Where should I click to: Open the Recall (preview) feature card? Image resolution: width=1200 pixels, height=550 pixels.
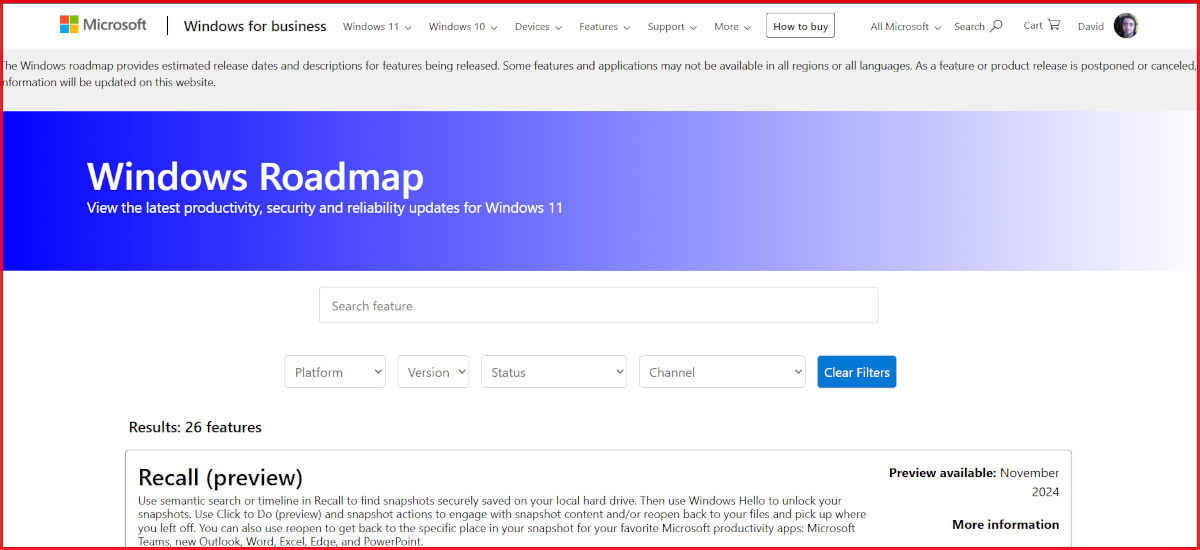(220, 477)
